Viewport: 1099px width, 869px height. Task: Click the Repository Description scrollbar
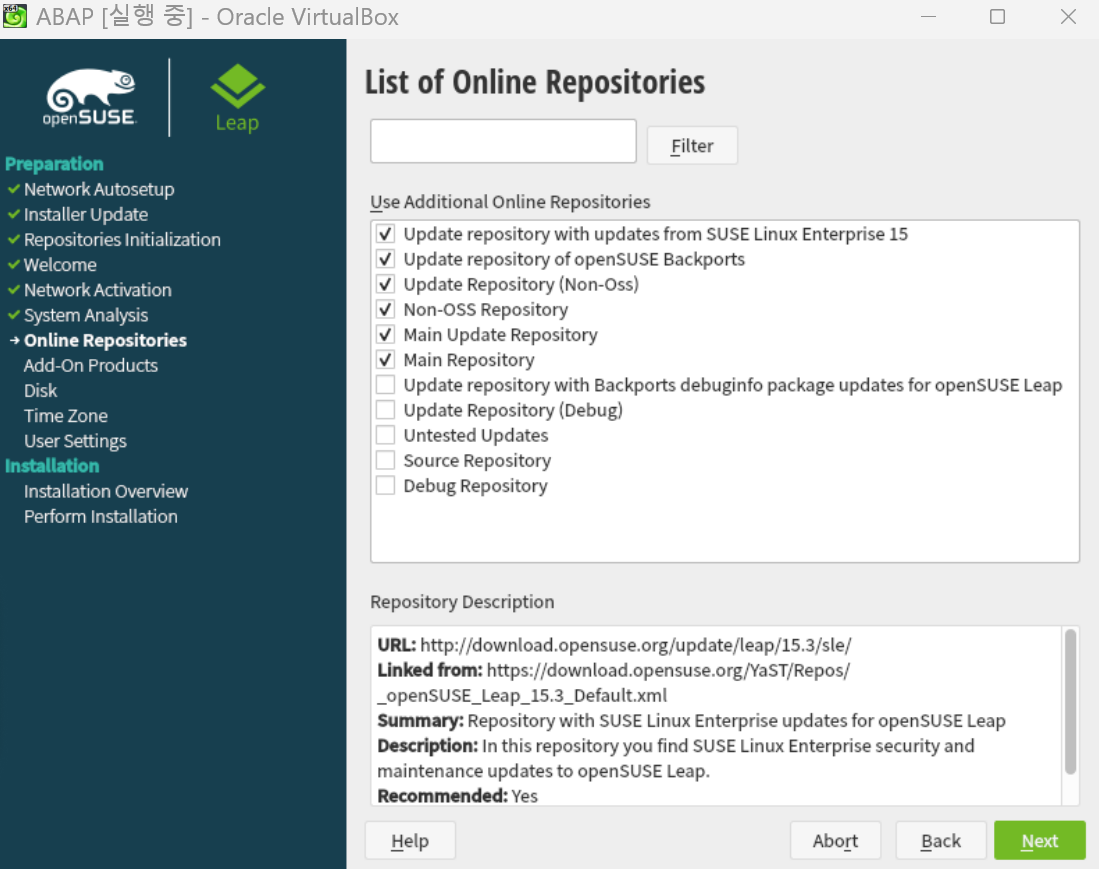click(x=1070, y=702)
